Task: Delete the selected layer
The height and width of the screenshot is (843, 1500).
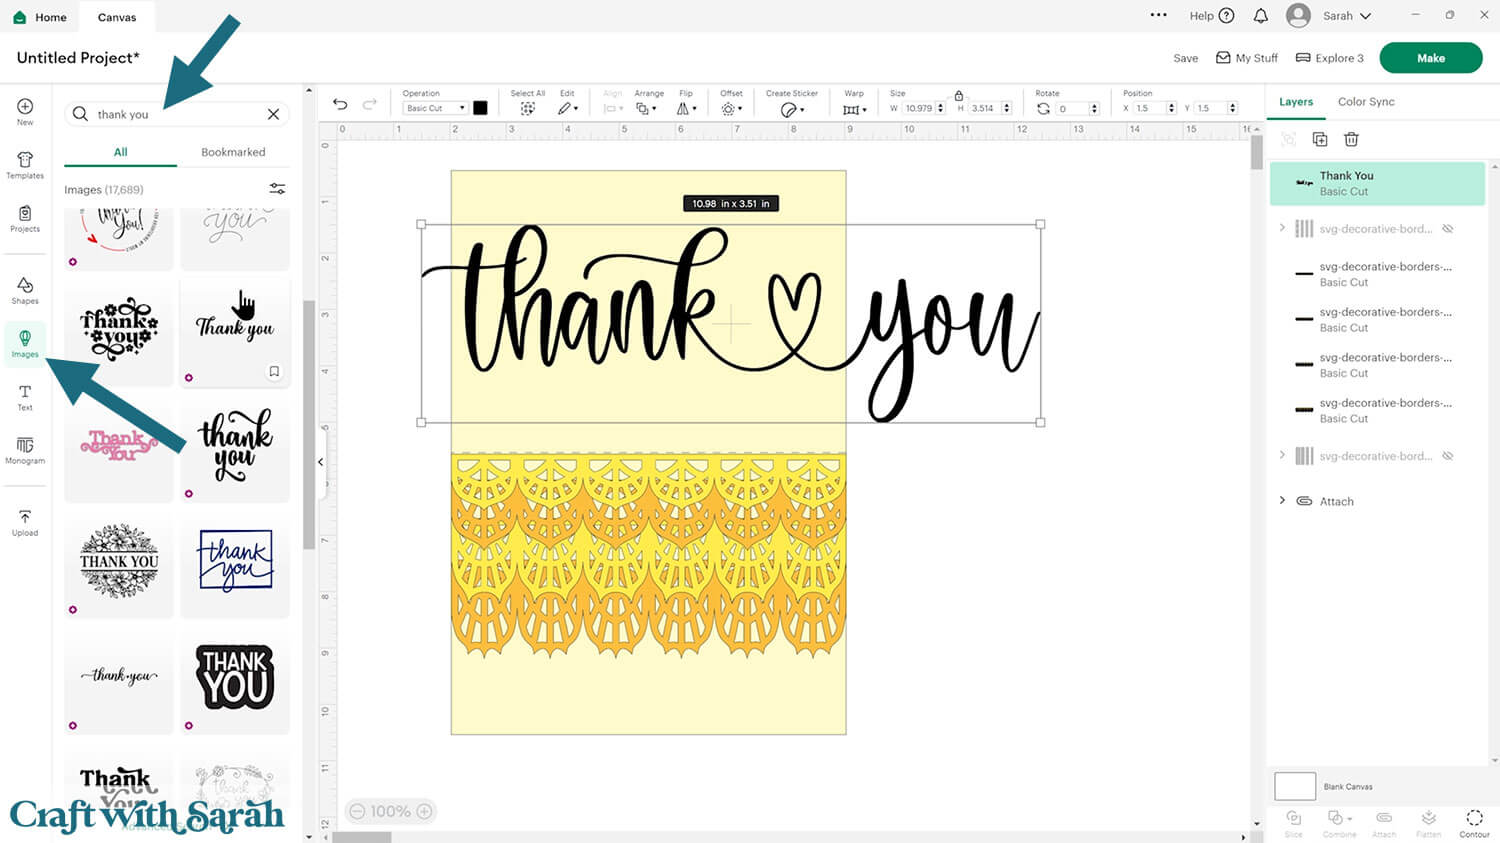Action: [x=1351, y=139]
